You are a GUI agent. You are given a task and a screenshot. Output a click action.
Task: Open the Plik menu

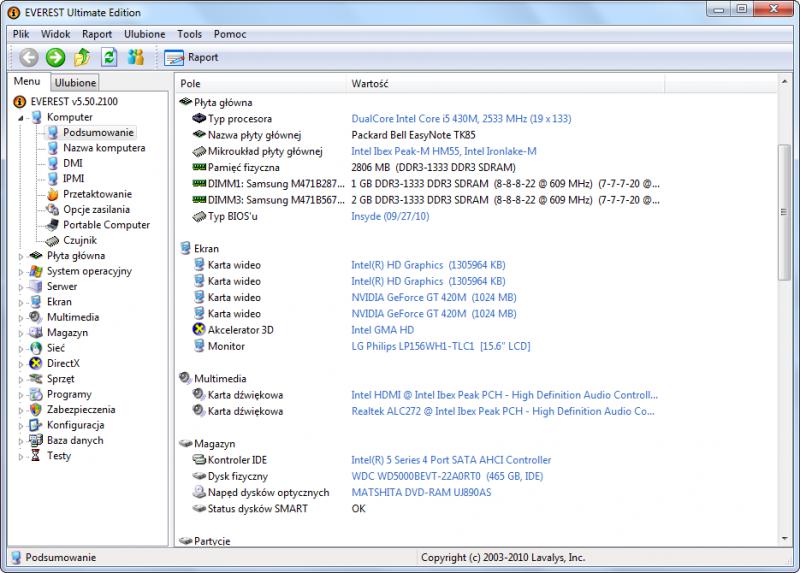21,34
